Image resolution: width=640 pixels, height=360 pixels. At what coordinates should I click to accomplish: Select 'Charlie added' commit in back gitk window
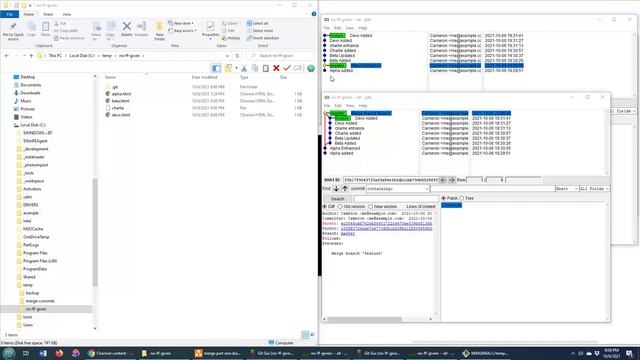[342, 51]
